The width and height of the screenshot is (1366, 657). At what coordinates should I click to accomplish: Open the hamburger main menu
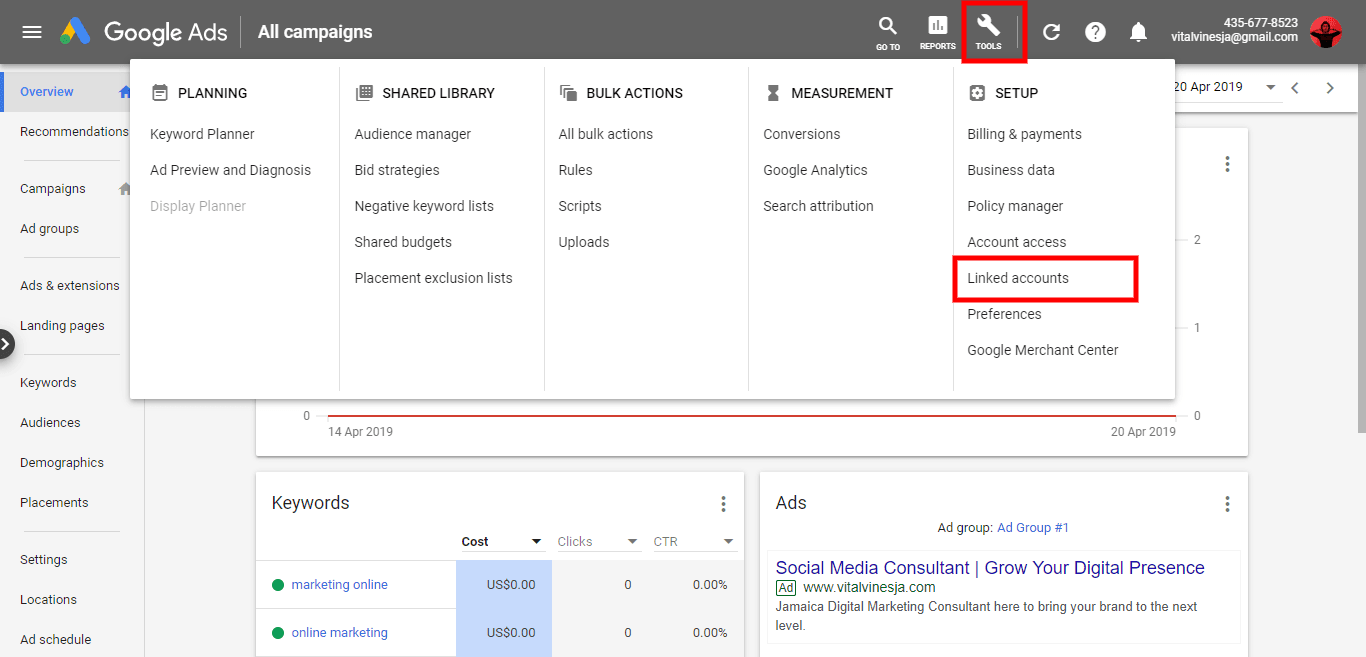(32, 32)
